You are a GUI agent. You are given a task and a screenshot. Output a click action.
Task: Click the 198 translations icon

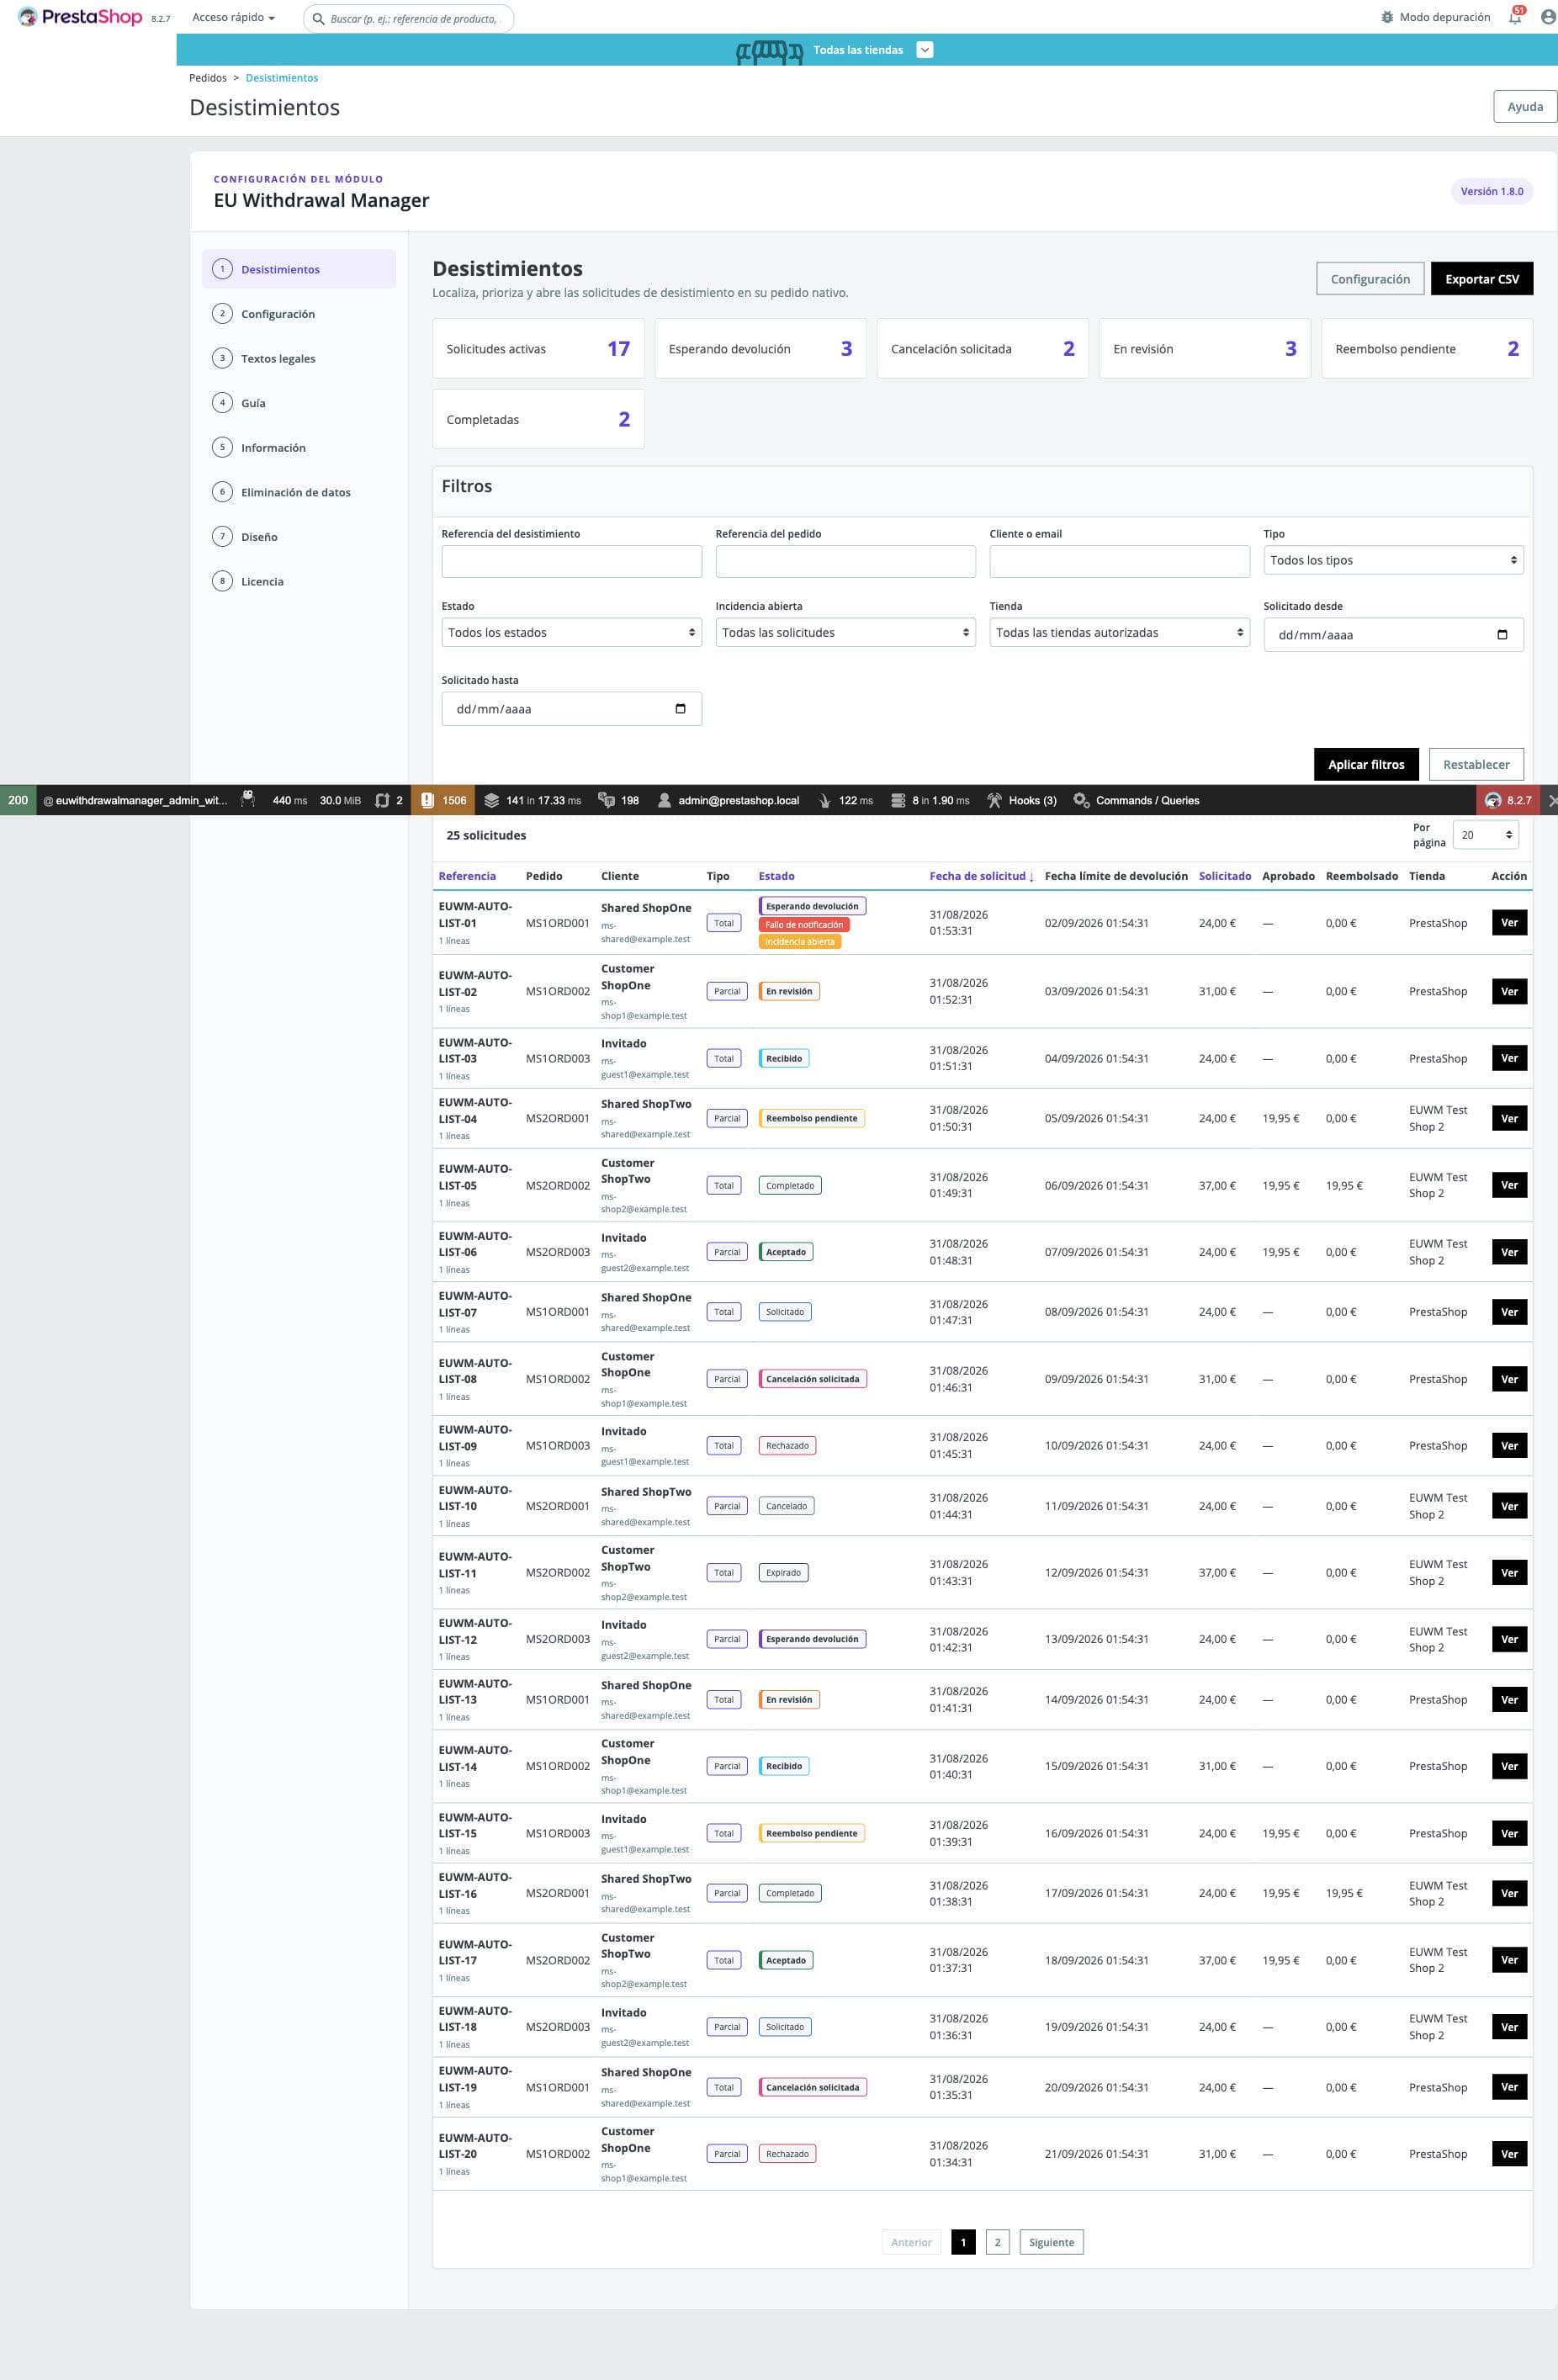[606, 800]
